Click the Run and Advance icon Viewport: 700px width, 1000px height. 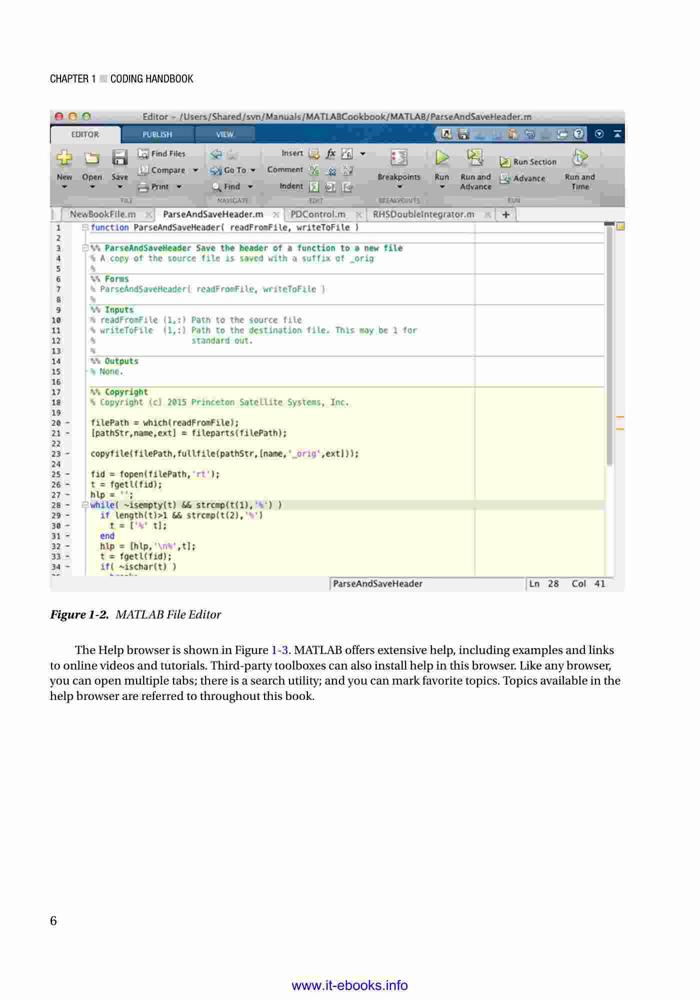(475, 157)
